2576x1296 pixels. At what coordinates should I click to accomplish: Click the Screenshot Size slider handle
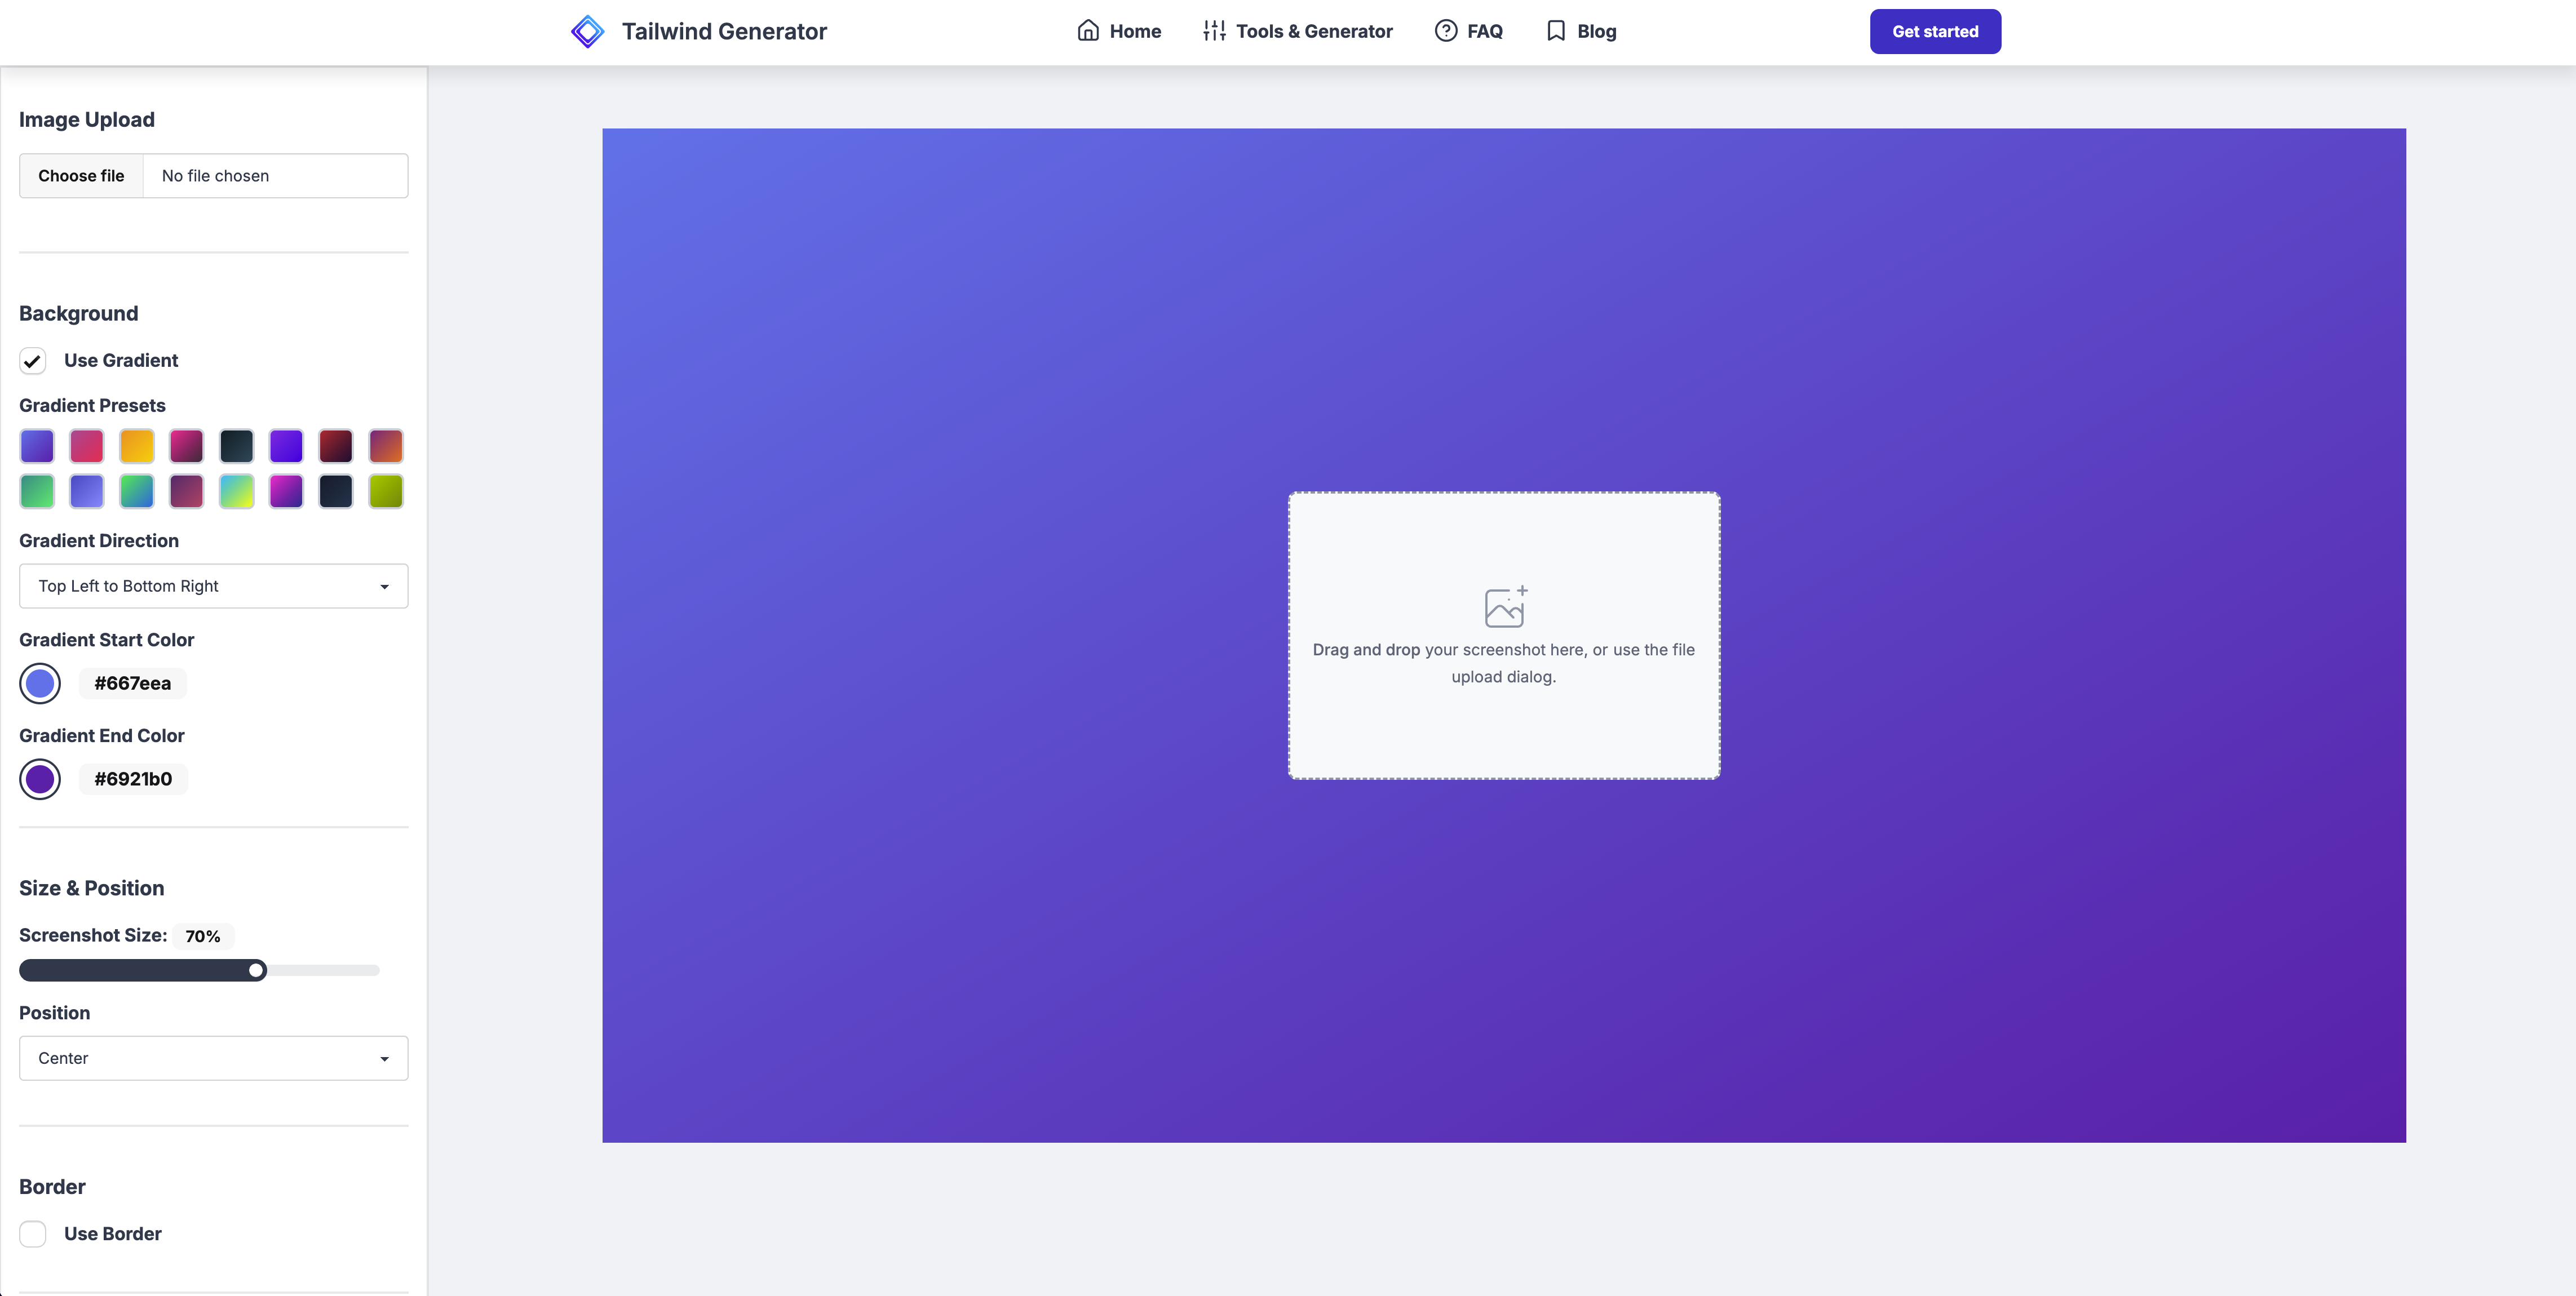256,970
